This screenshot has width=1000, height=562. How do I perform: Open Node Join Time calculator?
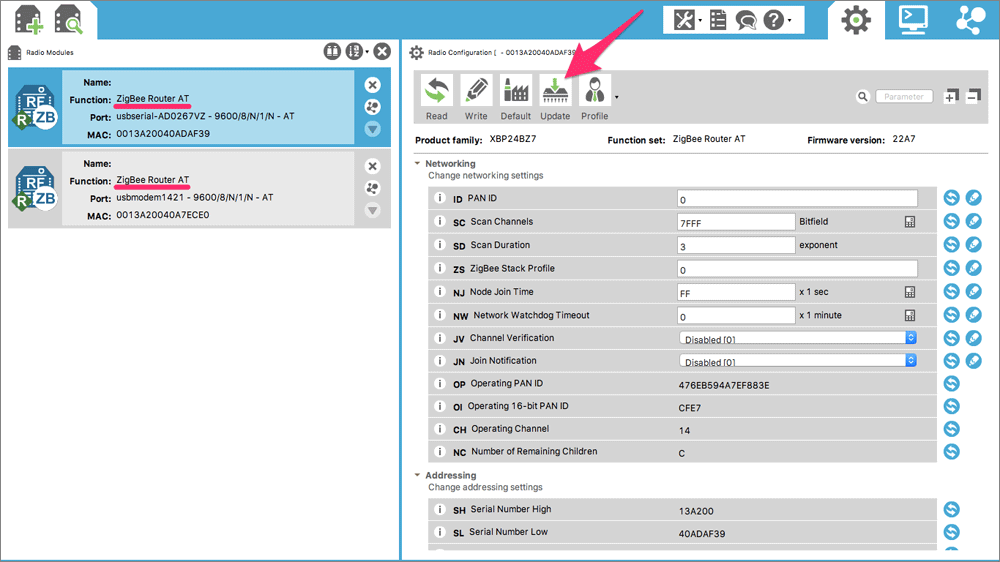click(910, 292)
